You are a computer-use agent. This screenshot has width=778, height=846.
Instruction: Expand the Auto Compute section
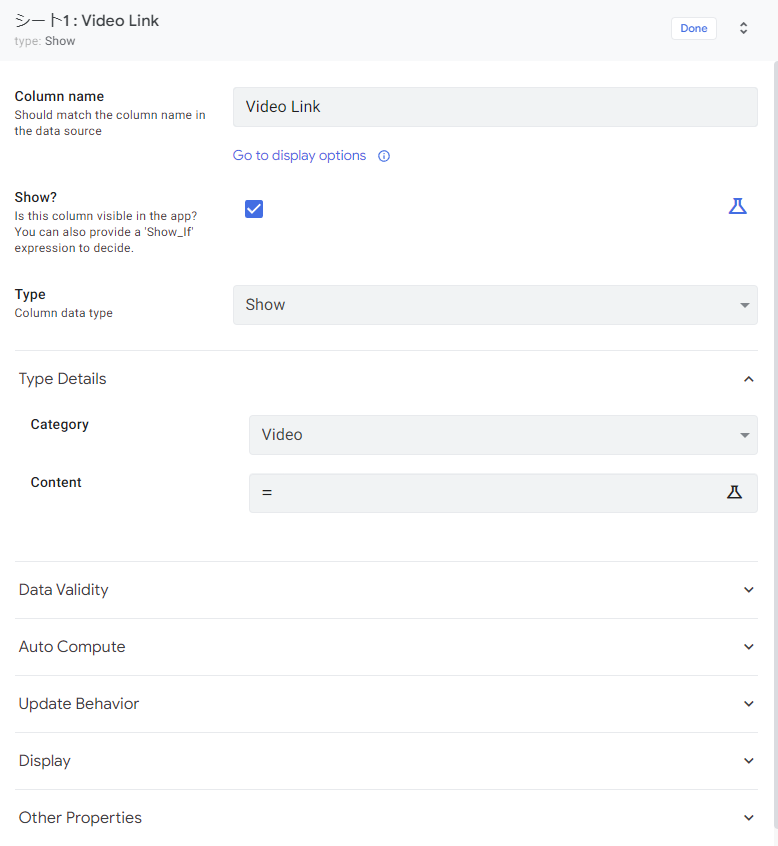coord(749,647)
